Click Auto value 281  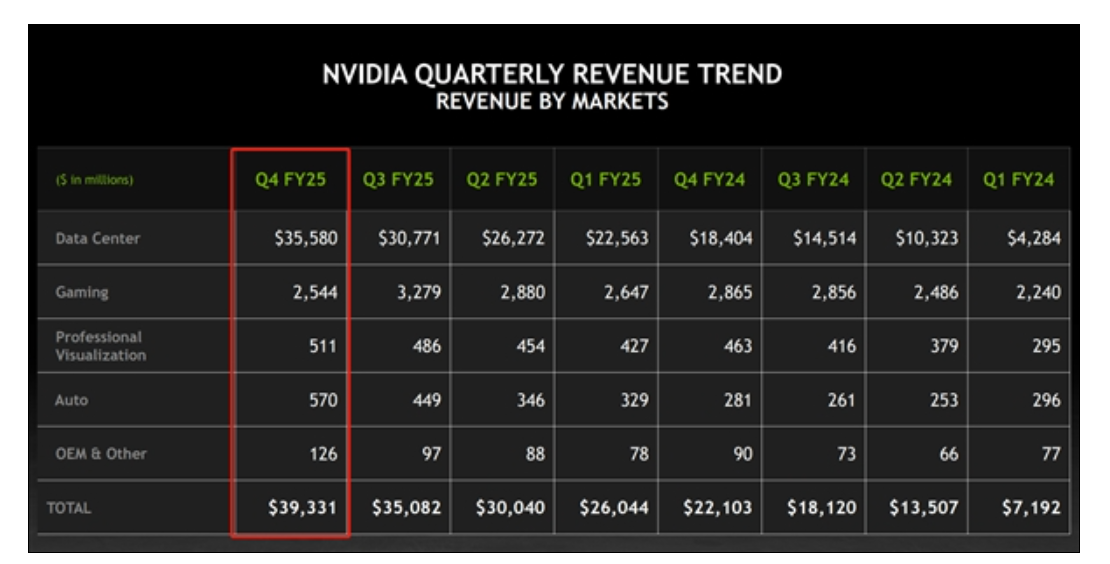738,400
